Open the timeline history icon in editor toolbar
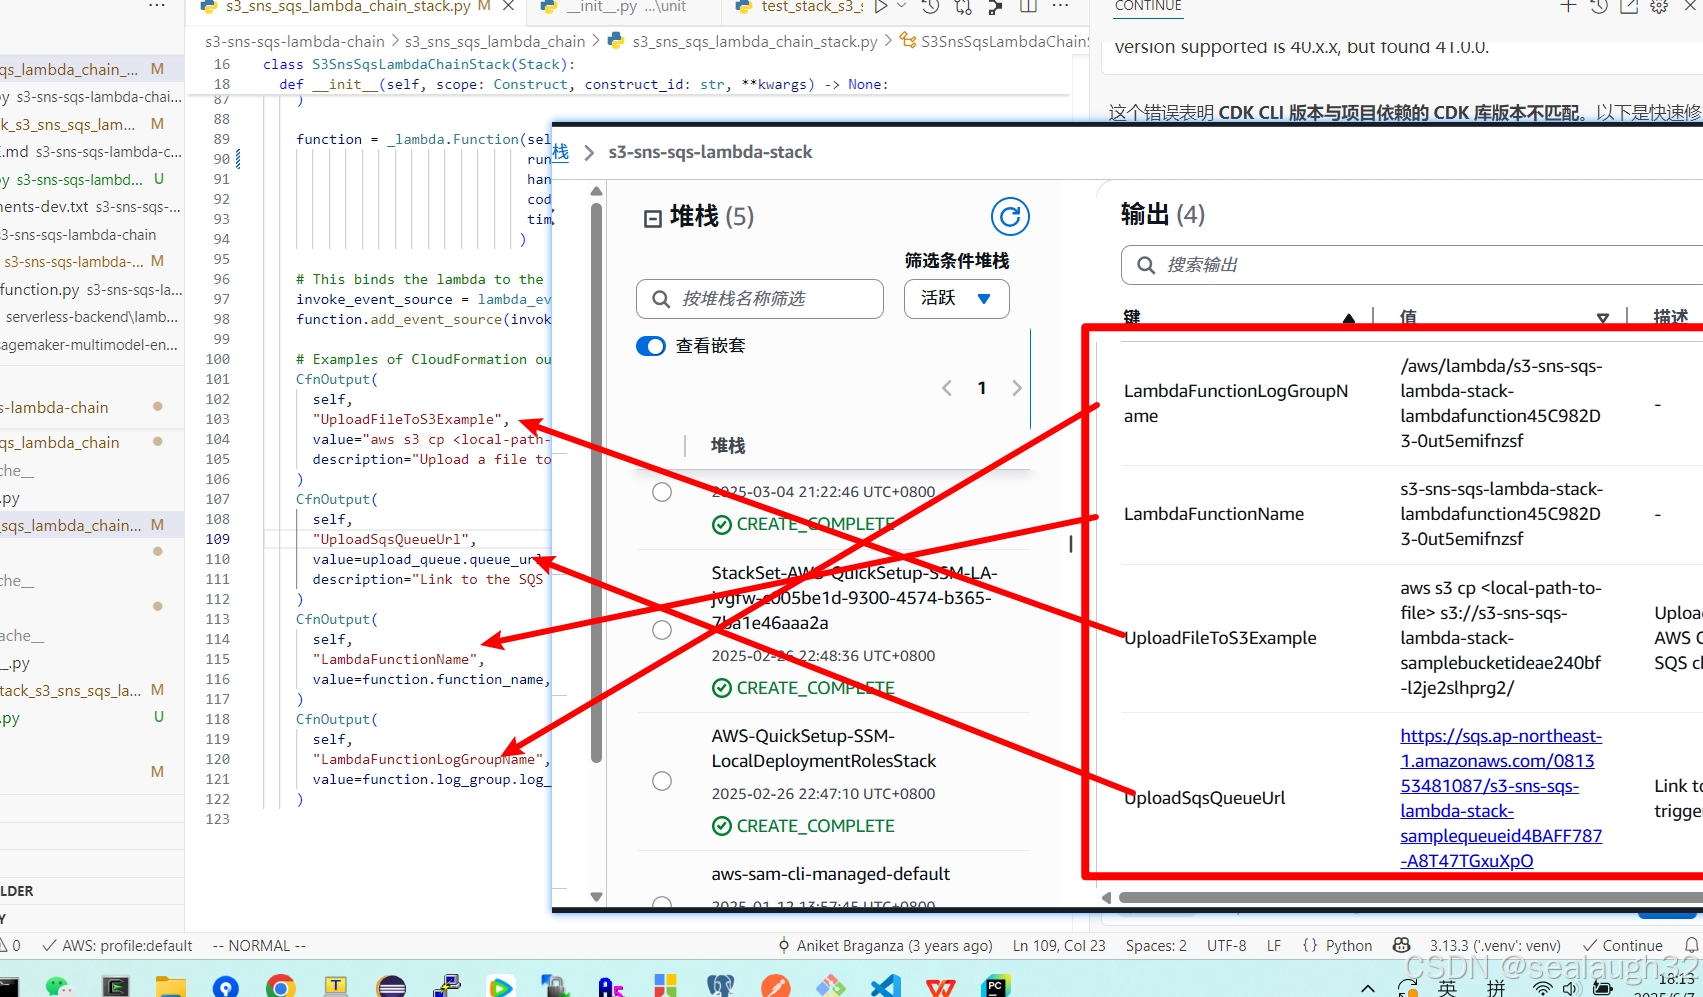The width and height of the screenshot is (1703, 997). tap(930, 7)
